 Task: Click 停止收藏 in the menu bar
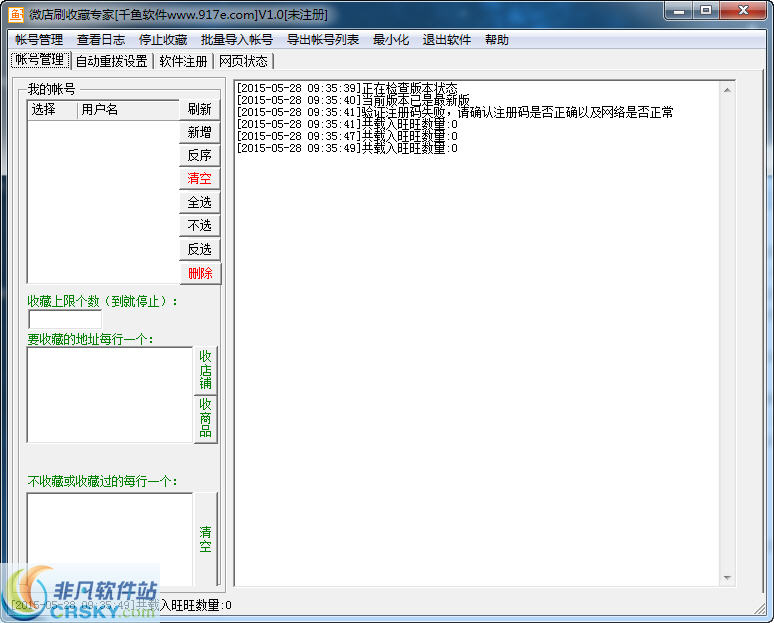click(163, 40)
